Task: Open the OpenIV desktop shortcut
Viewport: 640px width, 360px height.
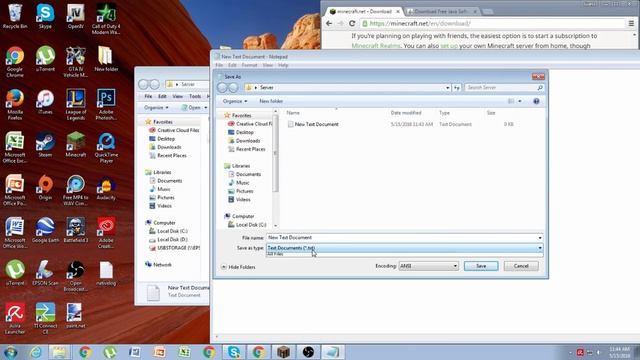Action: point(76,16)
